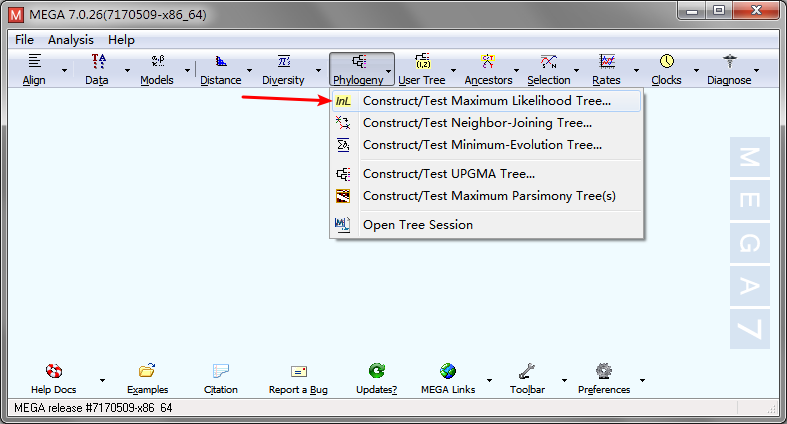
Task: Expand the Diagnose dropdown arrow
Action: 756,71
